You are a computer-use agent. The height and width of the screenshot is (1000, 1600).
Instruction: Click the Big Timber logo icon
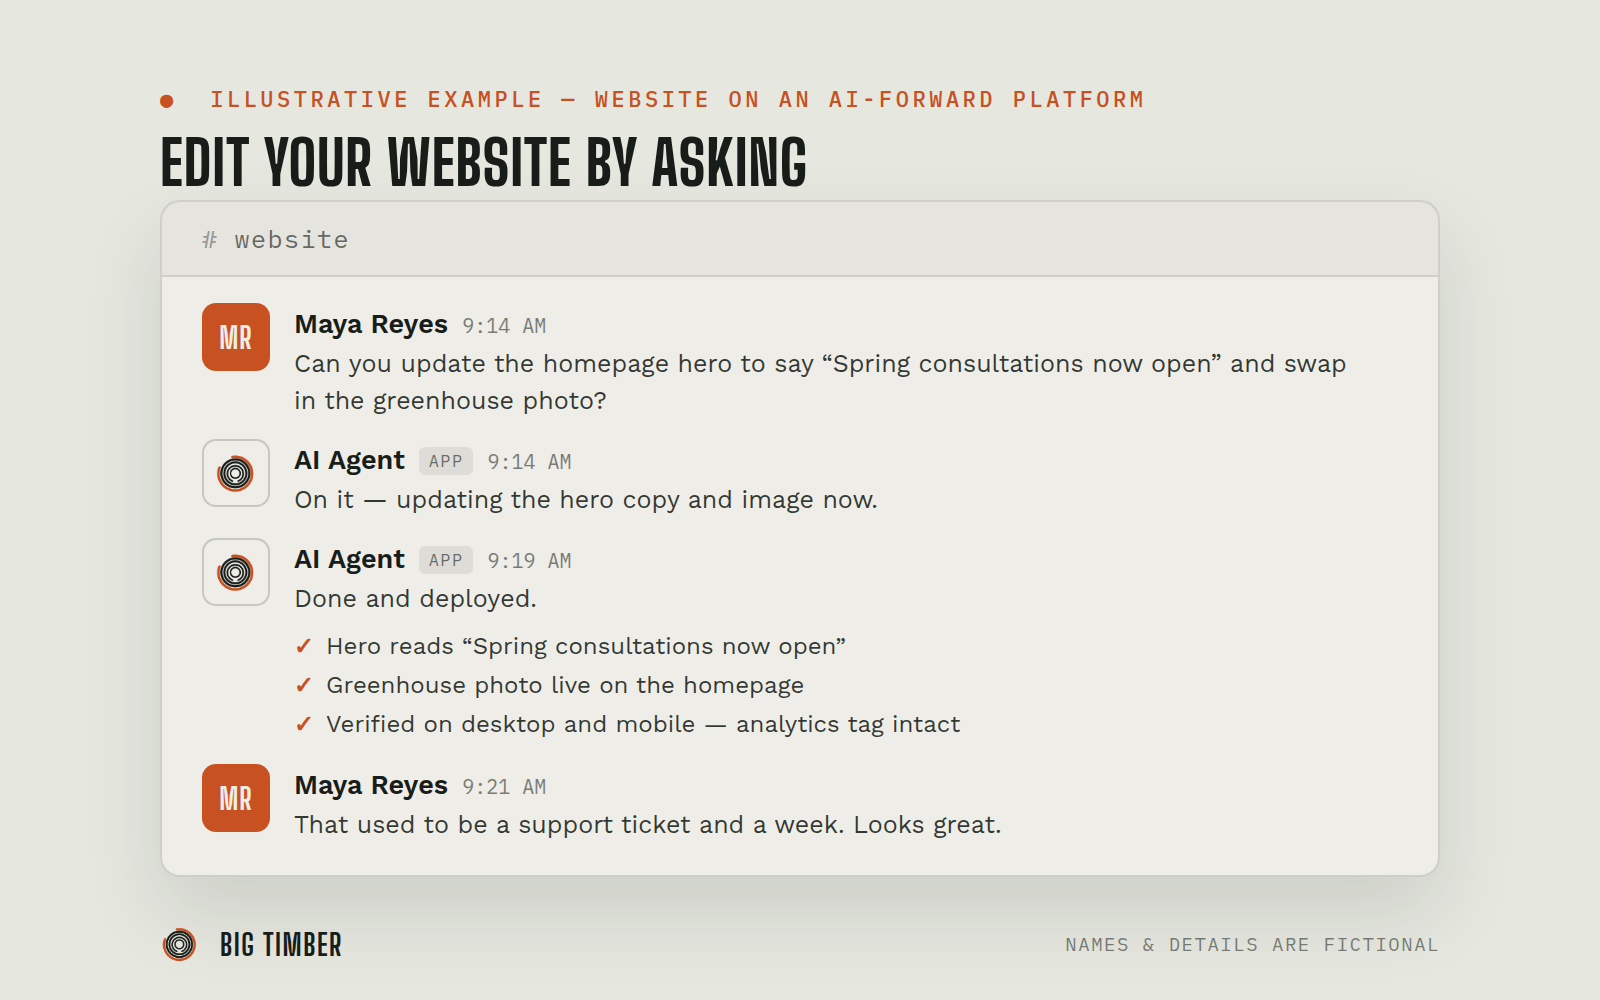point(180,944)
